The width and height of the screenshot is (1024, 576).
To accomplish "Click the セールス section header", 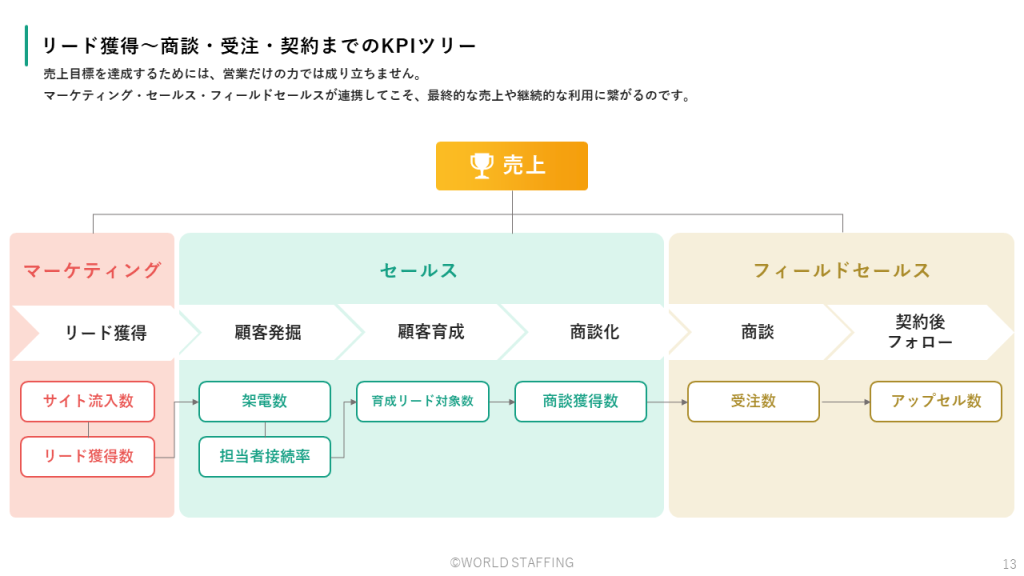I will pos(419,270).
